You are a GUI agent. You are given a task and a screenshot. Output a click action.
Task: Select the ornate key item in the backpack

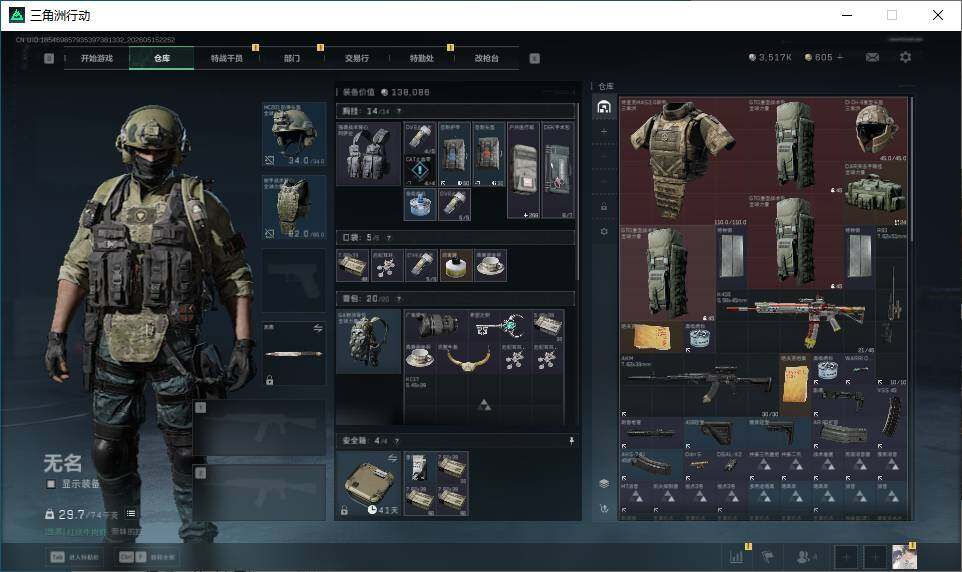click(x=499, y=326)
